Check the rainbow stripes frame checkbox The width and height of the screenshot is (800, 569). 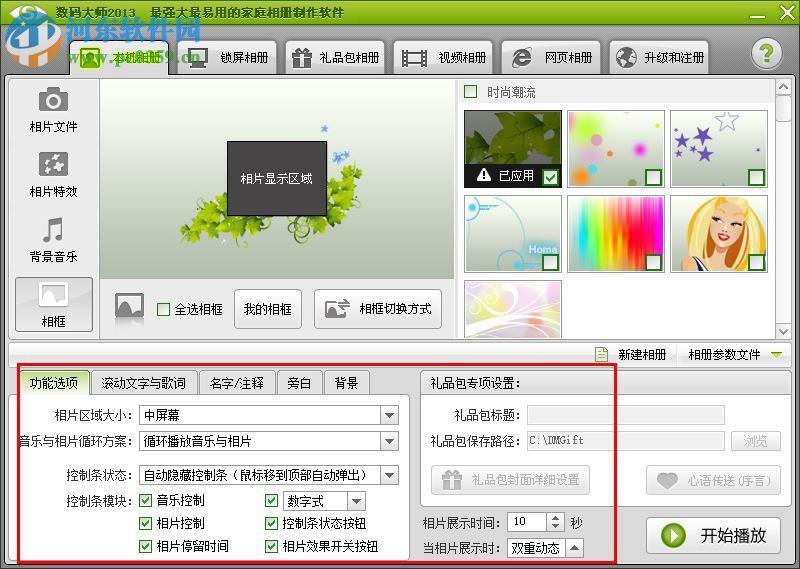(654, 262)
